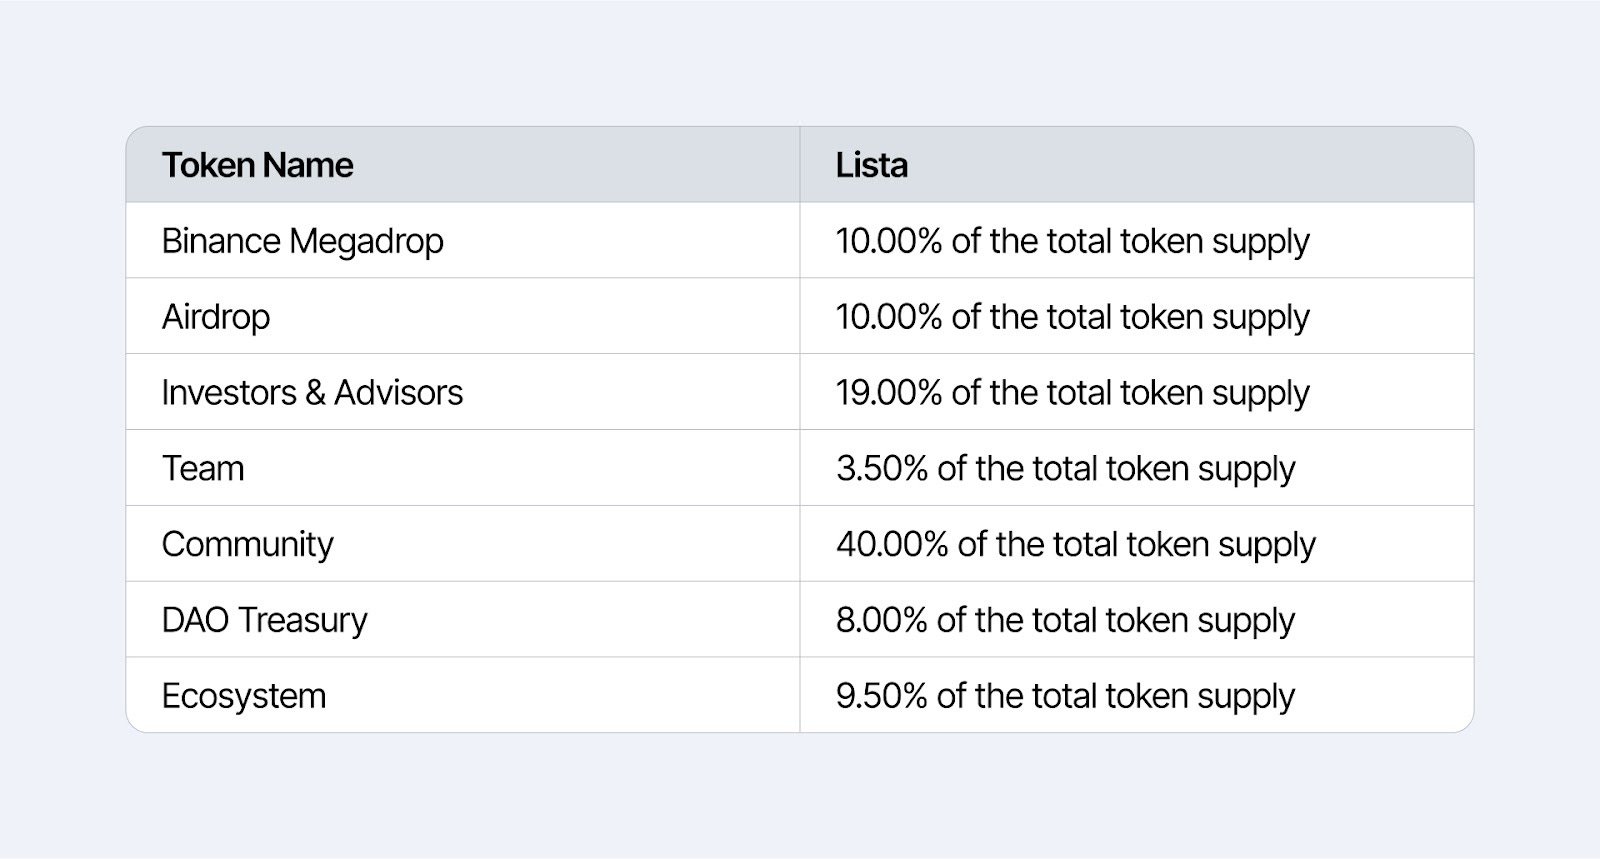The height and width of the screenshot is (859, 1600).
Task: Click the "Lista" column header
Action: 872,165
